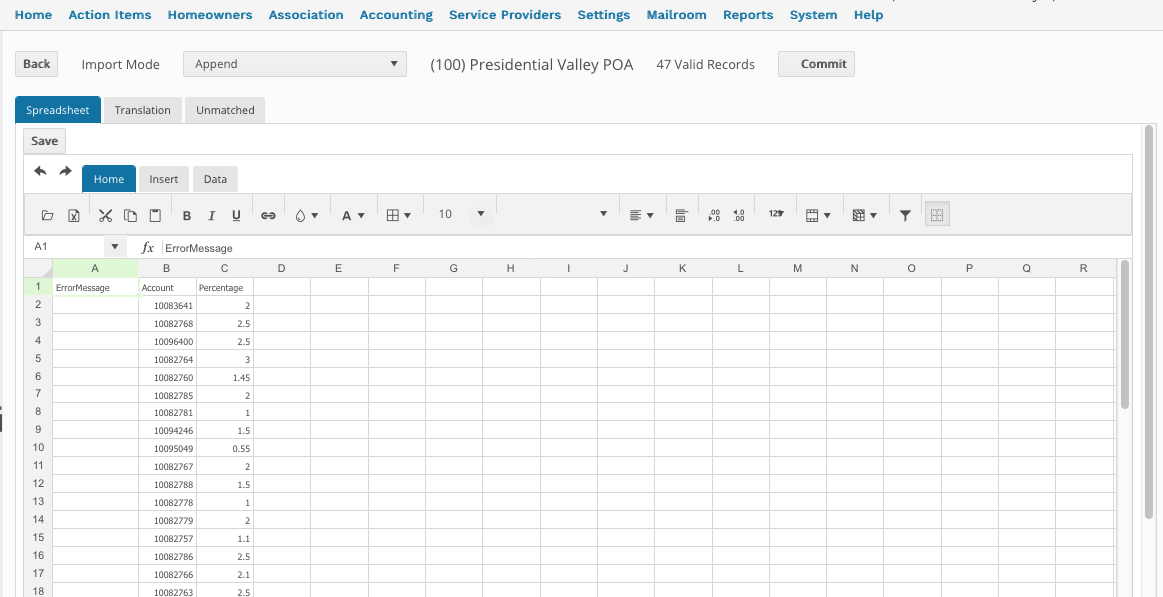This screenshot has width=1163, height=597.
Task: Open the background fill color picker
Action: [306, 215]
